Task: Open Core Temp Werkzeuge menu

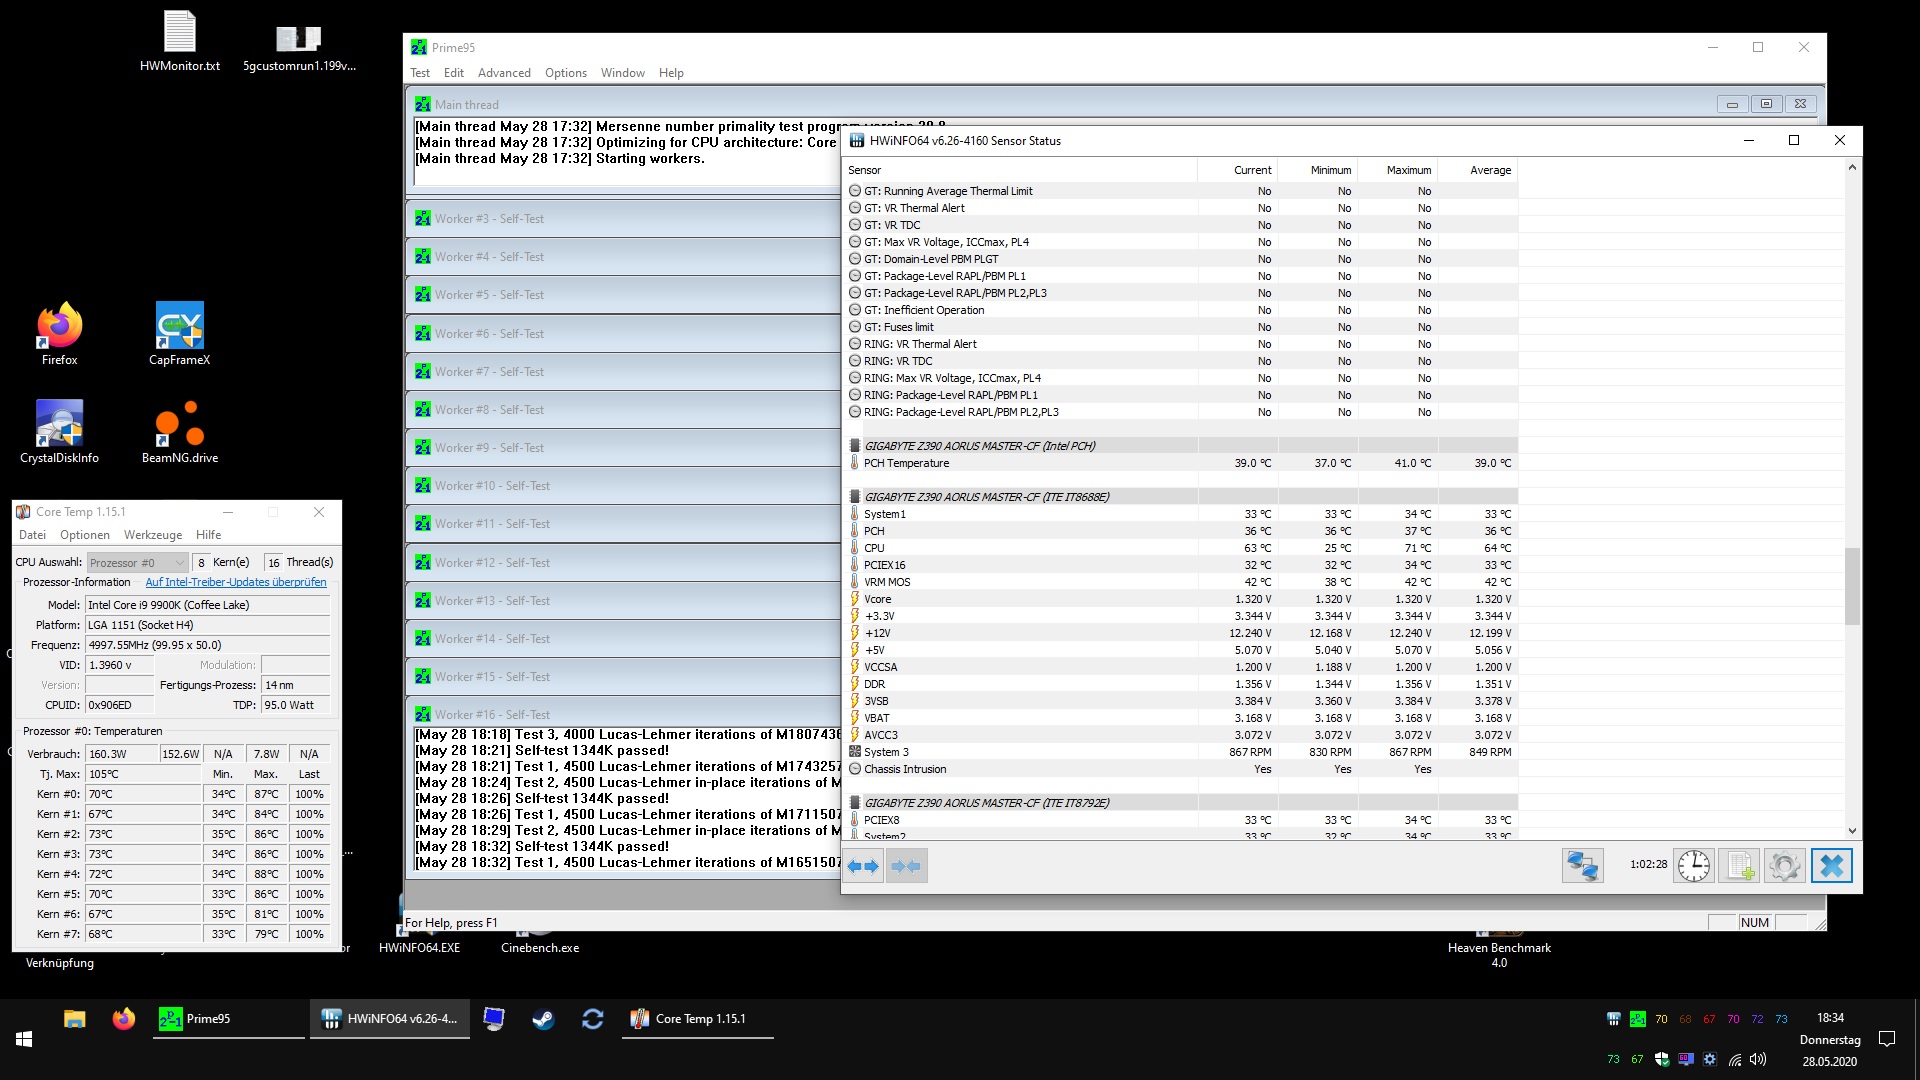Action: pos(153,535)
